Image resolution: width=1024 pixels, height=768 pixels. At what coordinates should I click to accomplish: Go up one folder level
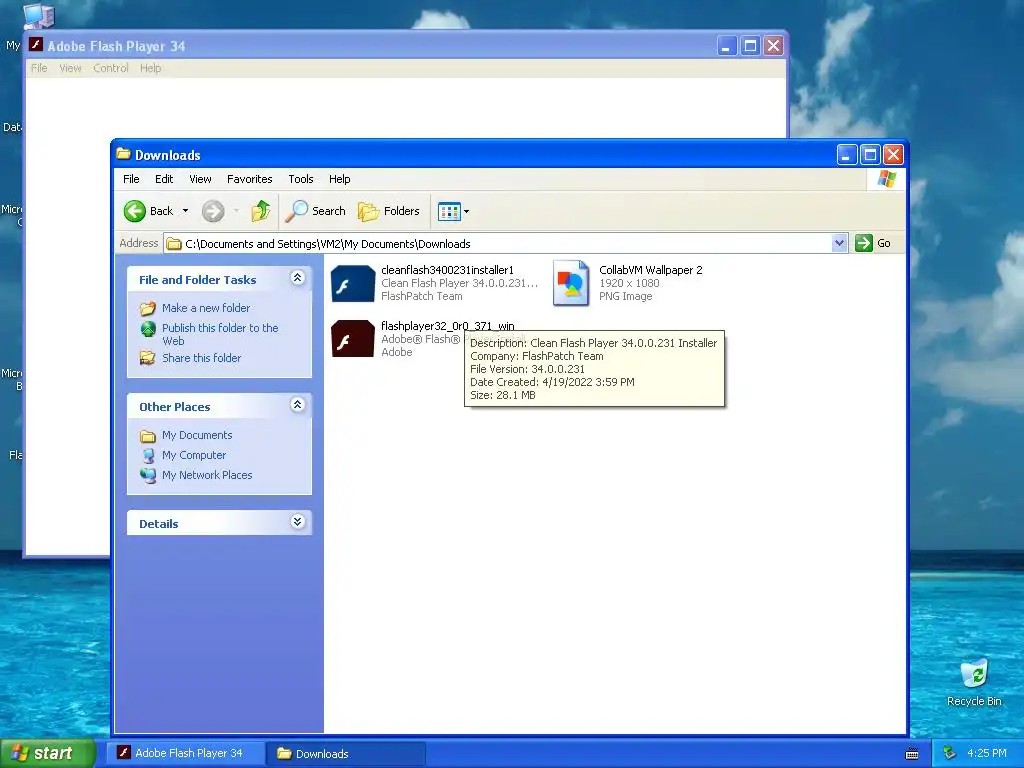coord(261,211)
